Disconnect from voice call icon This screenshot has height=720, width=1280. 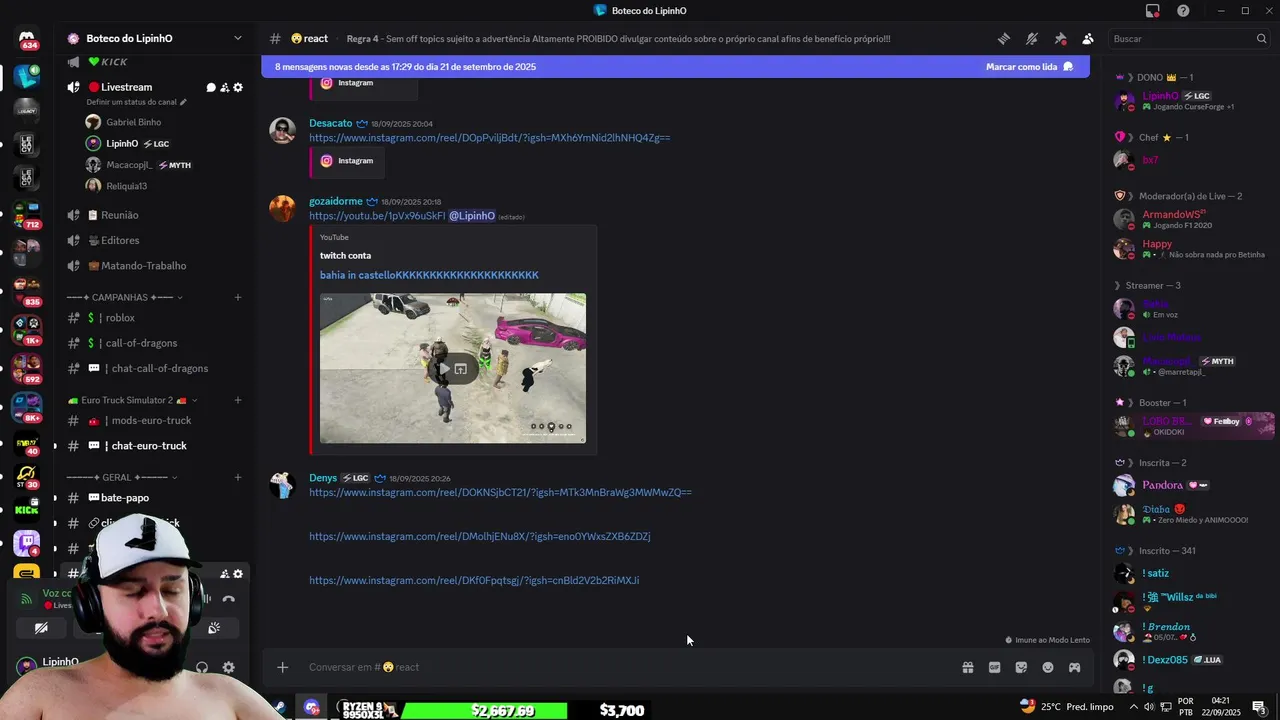229,599
